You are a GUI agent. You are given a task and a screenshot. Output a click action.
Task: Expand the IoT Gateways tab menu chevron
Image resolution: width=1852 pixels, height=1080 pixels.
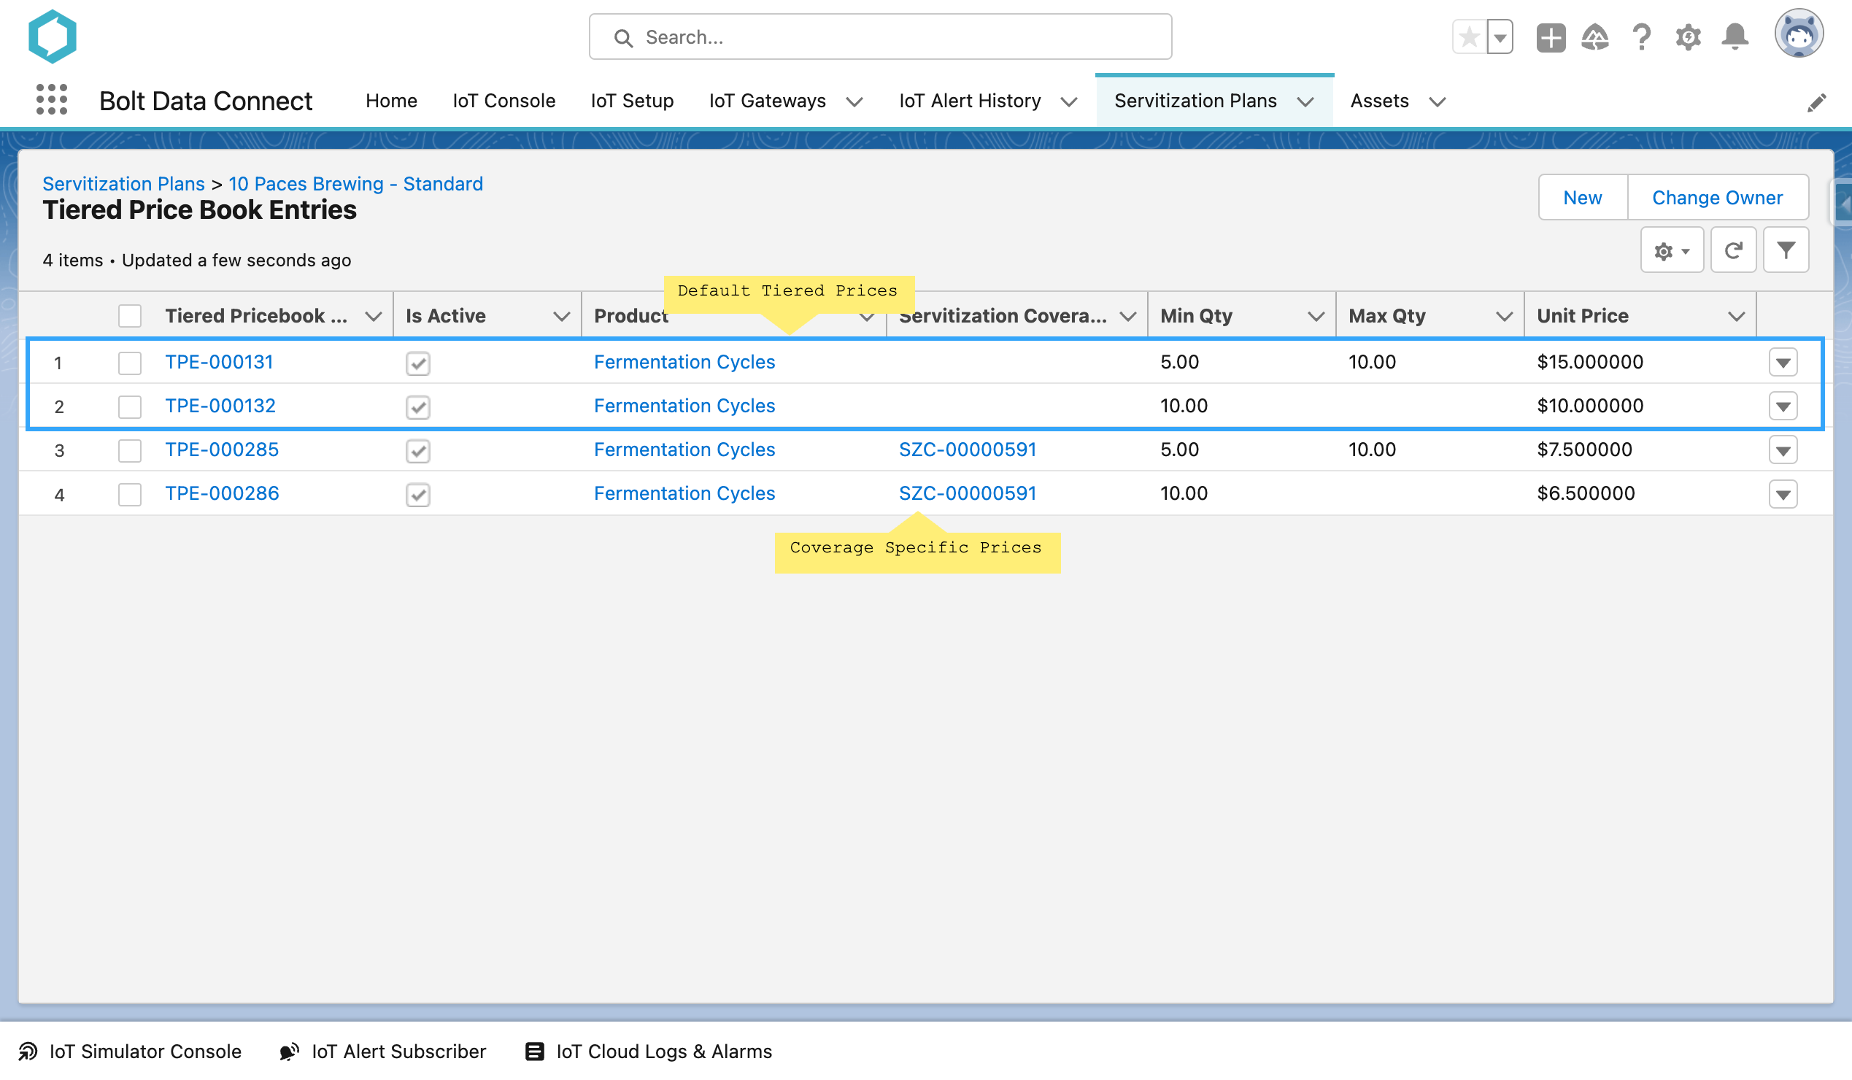[x=854, y=102]
